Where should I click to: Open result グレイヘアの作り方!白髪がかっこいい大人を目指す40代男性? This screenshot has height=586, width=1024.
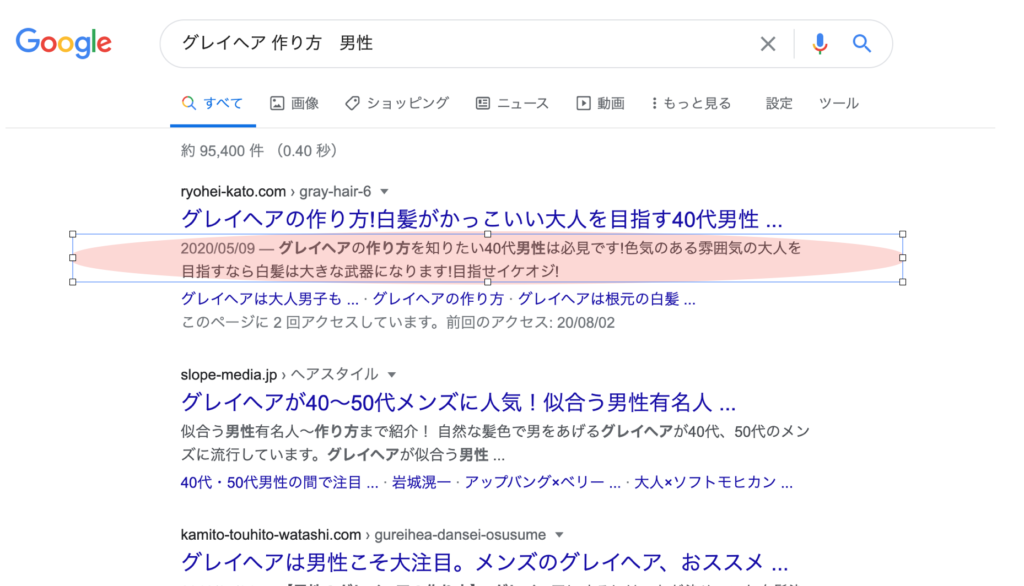pos(481,219)
